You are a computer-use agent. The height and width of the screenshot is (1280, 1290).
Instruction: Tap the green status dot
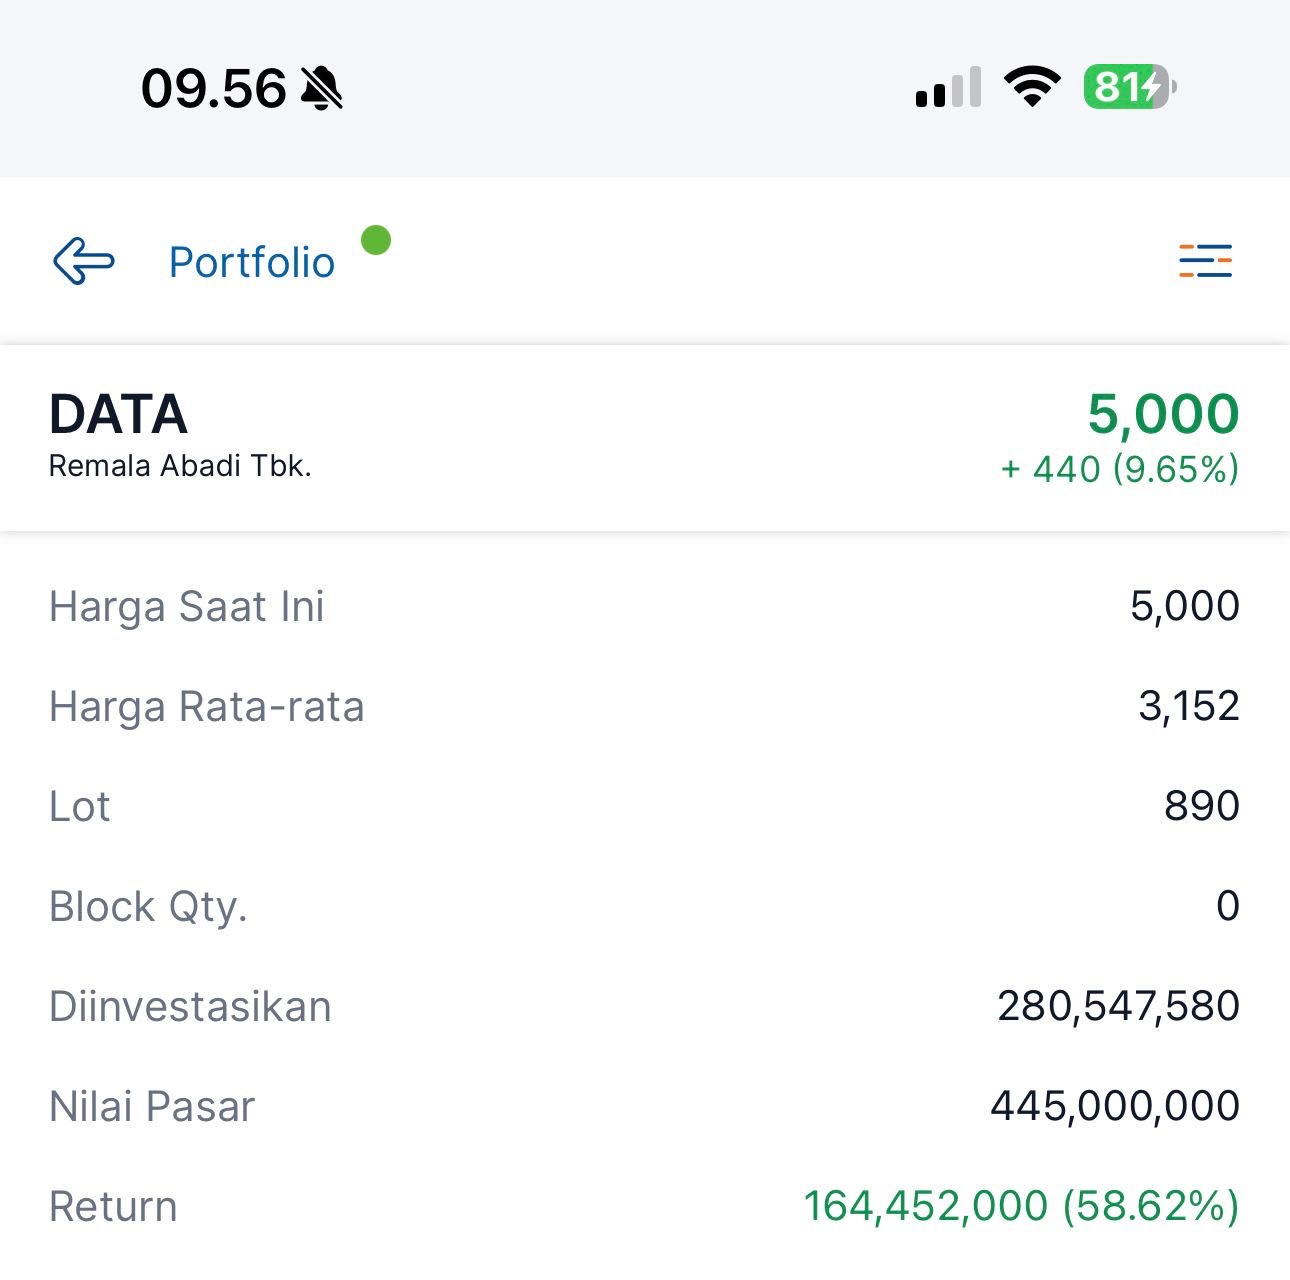click(376, 240)
